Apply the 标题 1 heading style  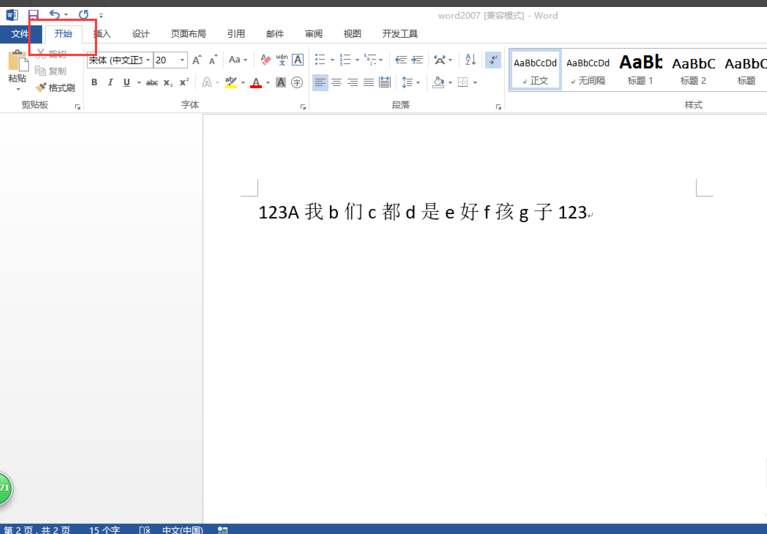pyautogui.click(x=640, y=69)
